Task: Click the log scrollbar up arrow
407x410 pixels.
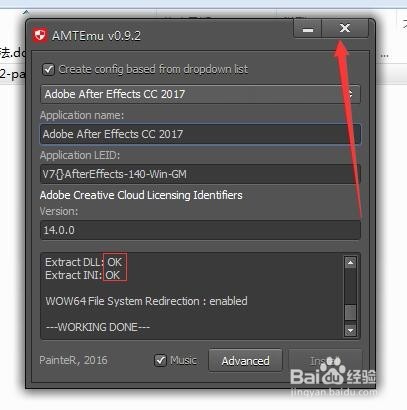Action: pyautogui.click(x=350, y=263)
